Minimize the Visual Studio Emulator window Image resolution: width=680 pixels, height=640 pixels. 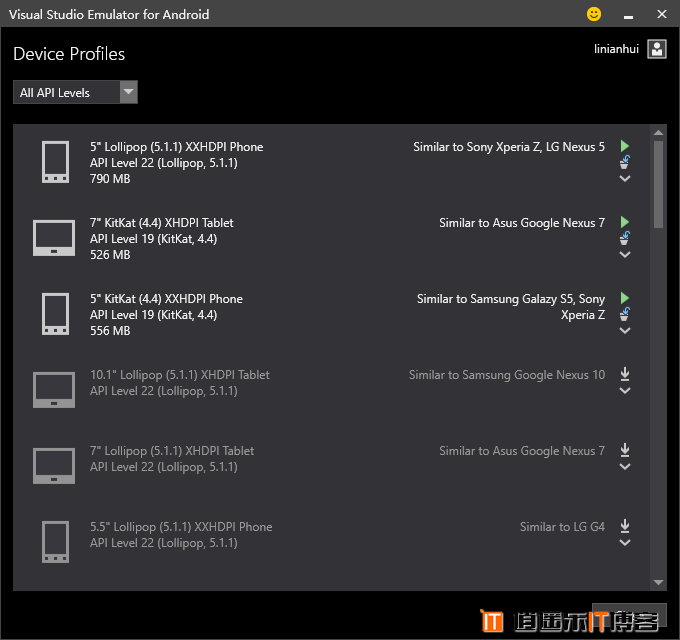pyautogui.click(x=628, y=15)
